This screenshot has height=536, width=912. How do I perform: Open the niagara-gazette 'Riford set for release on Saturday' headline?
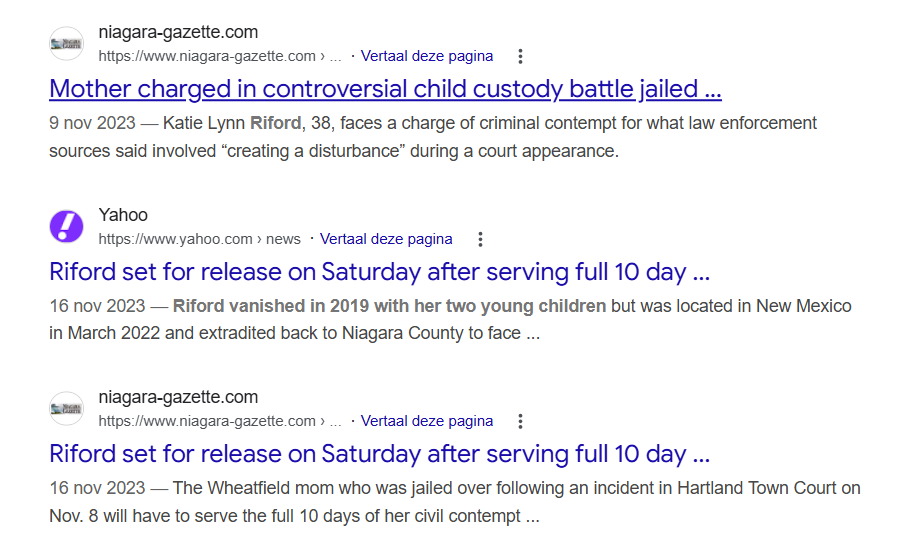pyautogui.click(x=379, y=454)
